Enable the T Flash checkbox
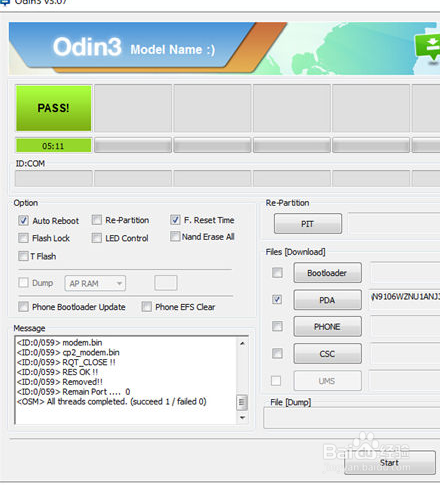 23,256
